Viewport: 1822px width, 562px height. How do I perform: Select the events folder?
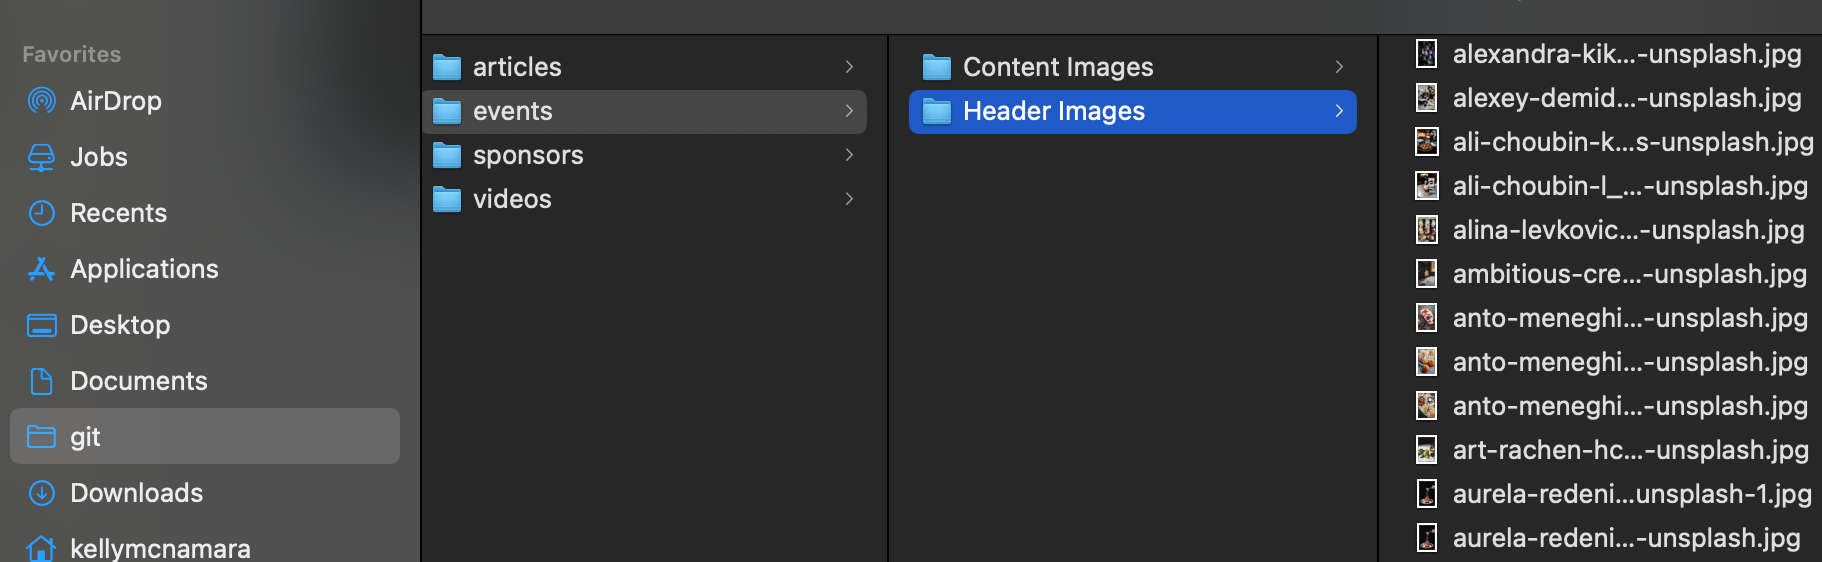tap(644, 111)
